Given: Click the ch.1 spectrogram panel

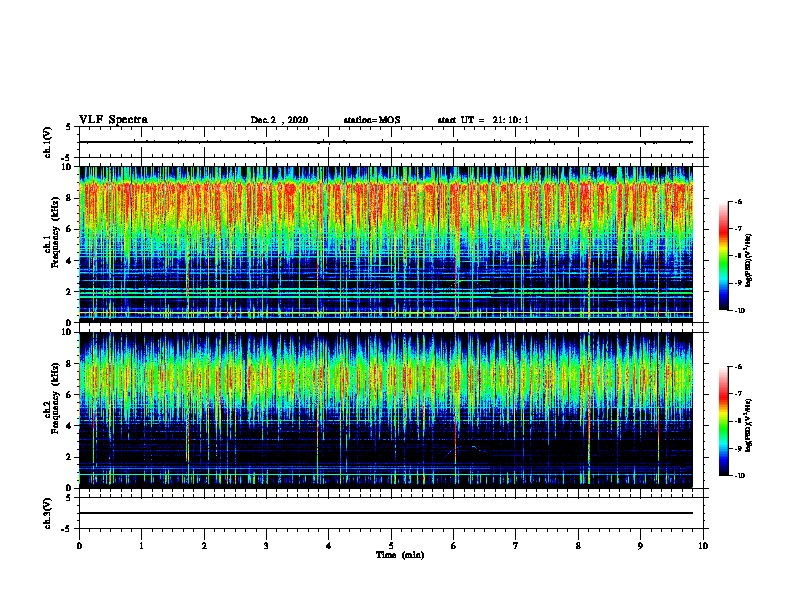Looking at the screenshot, I should tap(386, 244).
